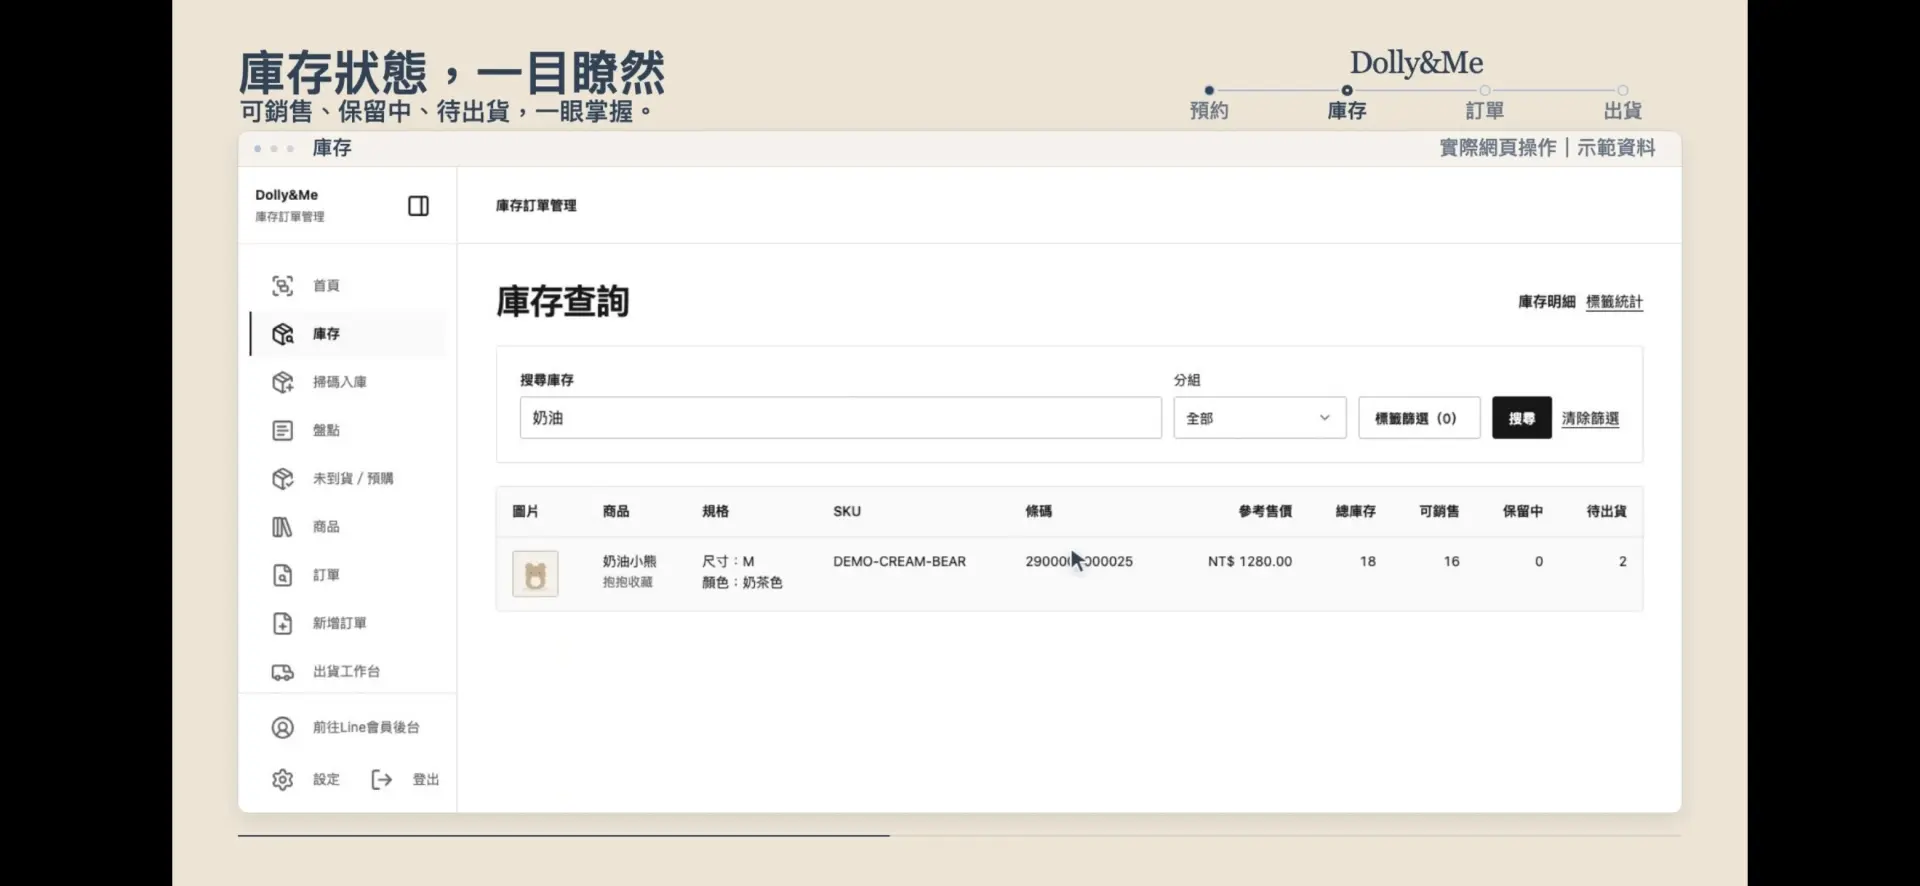
Task: Jump to 預約 step in progress bar
Action: point(1209,103)
